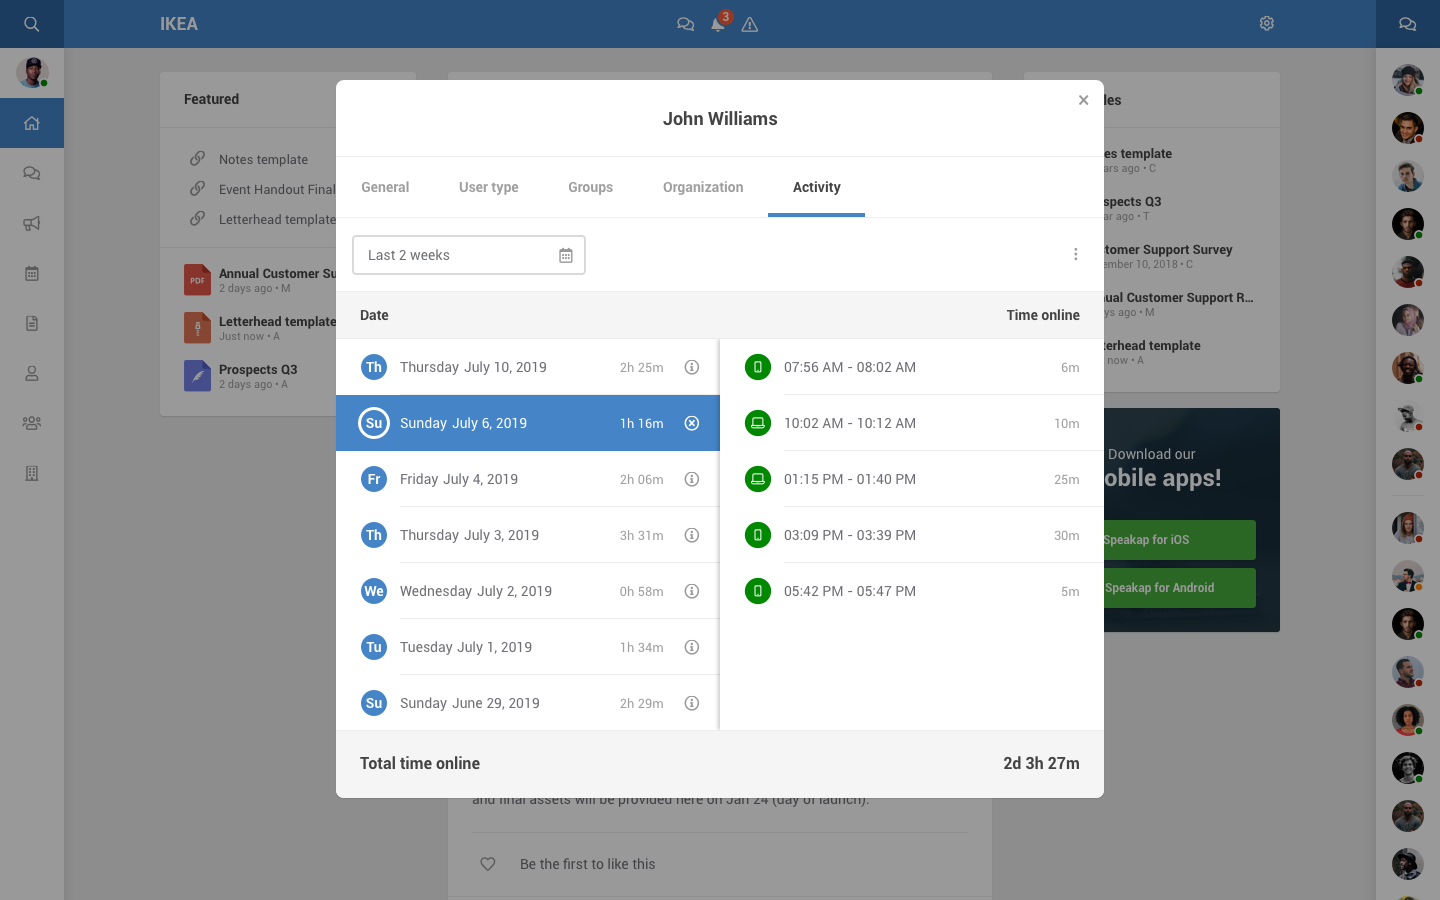
Task: Show details for Thursday July 10, 2019
Action: click(692, 367)
